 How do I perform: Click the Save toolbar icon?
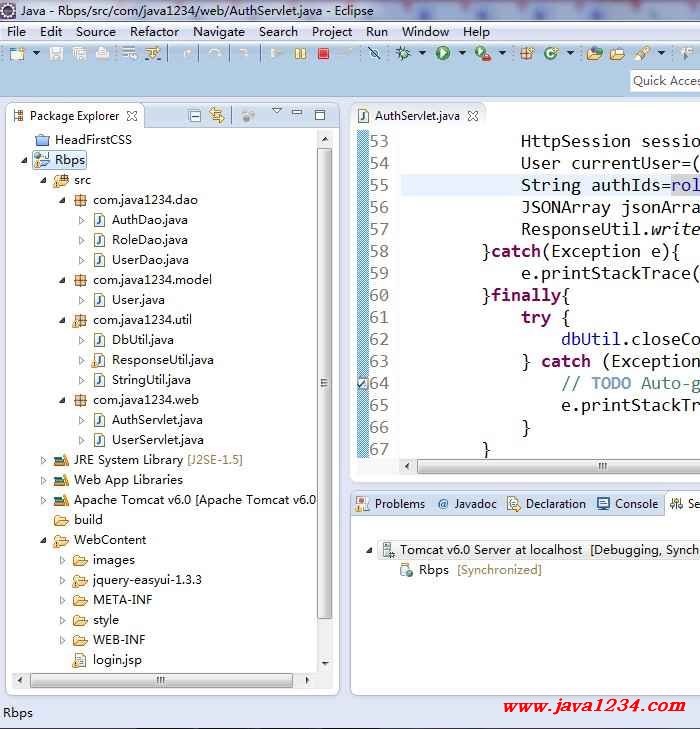click(56, 54)
